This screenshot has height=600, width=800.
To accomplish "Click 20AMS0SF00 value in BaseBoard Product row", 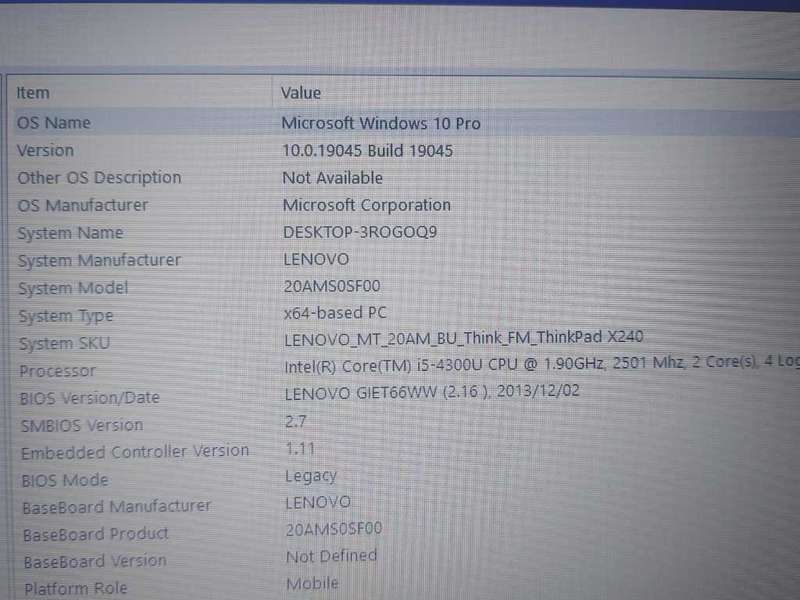I will tap(334, 530).
